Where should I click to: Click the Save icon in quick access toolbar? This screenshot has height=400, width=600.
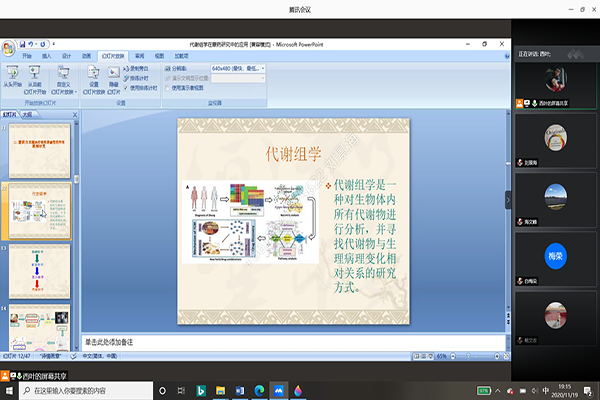pos(21,44)
